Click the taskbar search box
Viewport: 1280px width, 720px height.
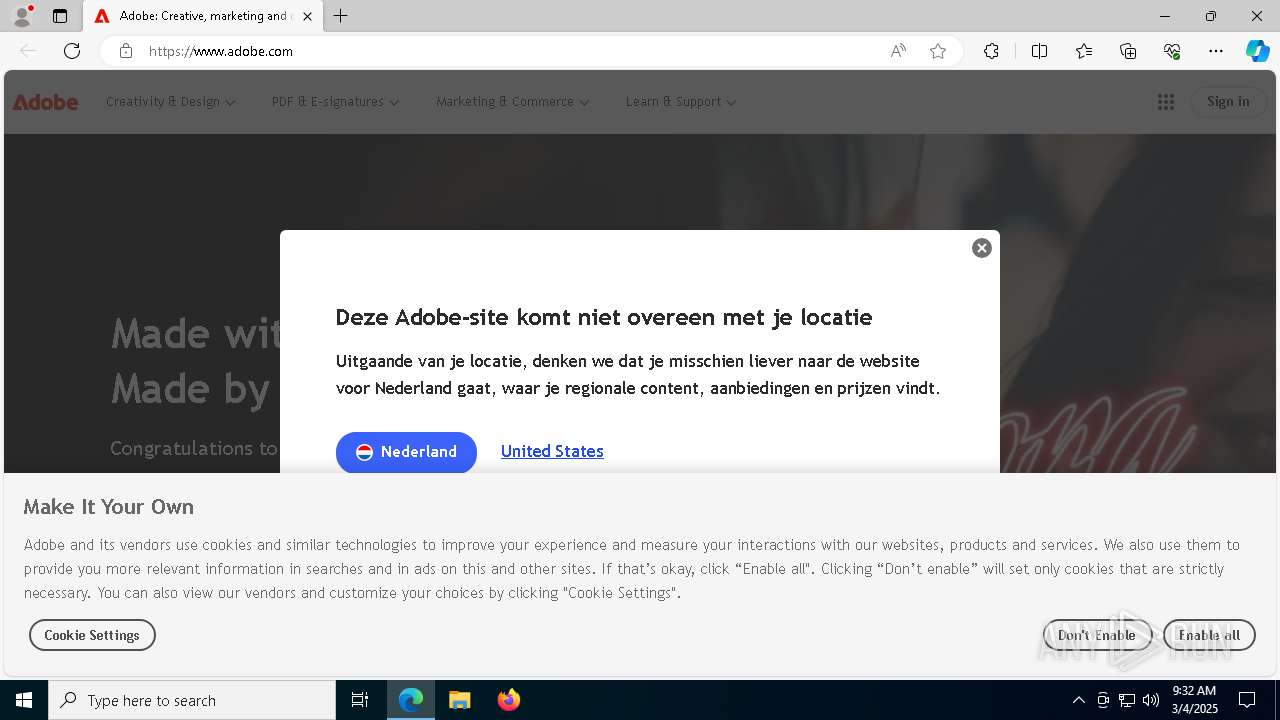[x=192, y=700]
